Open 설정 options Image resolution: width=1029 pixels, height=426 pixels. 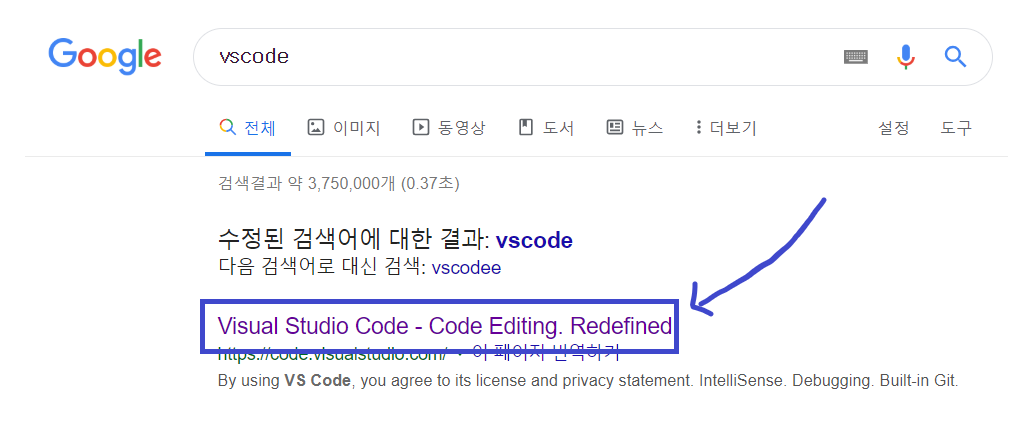tap(893, 127)
